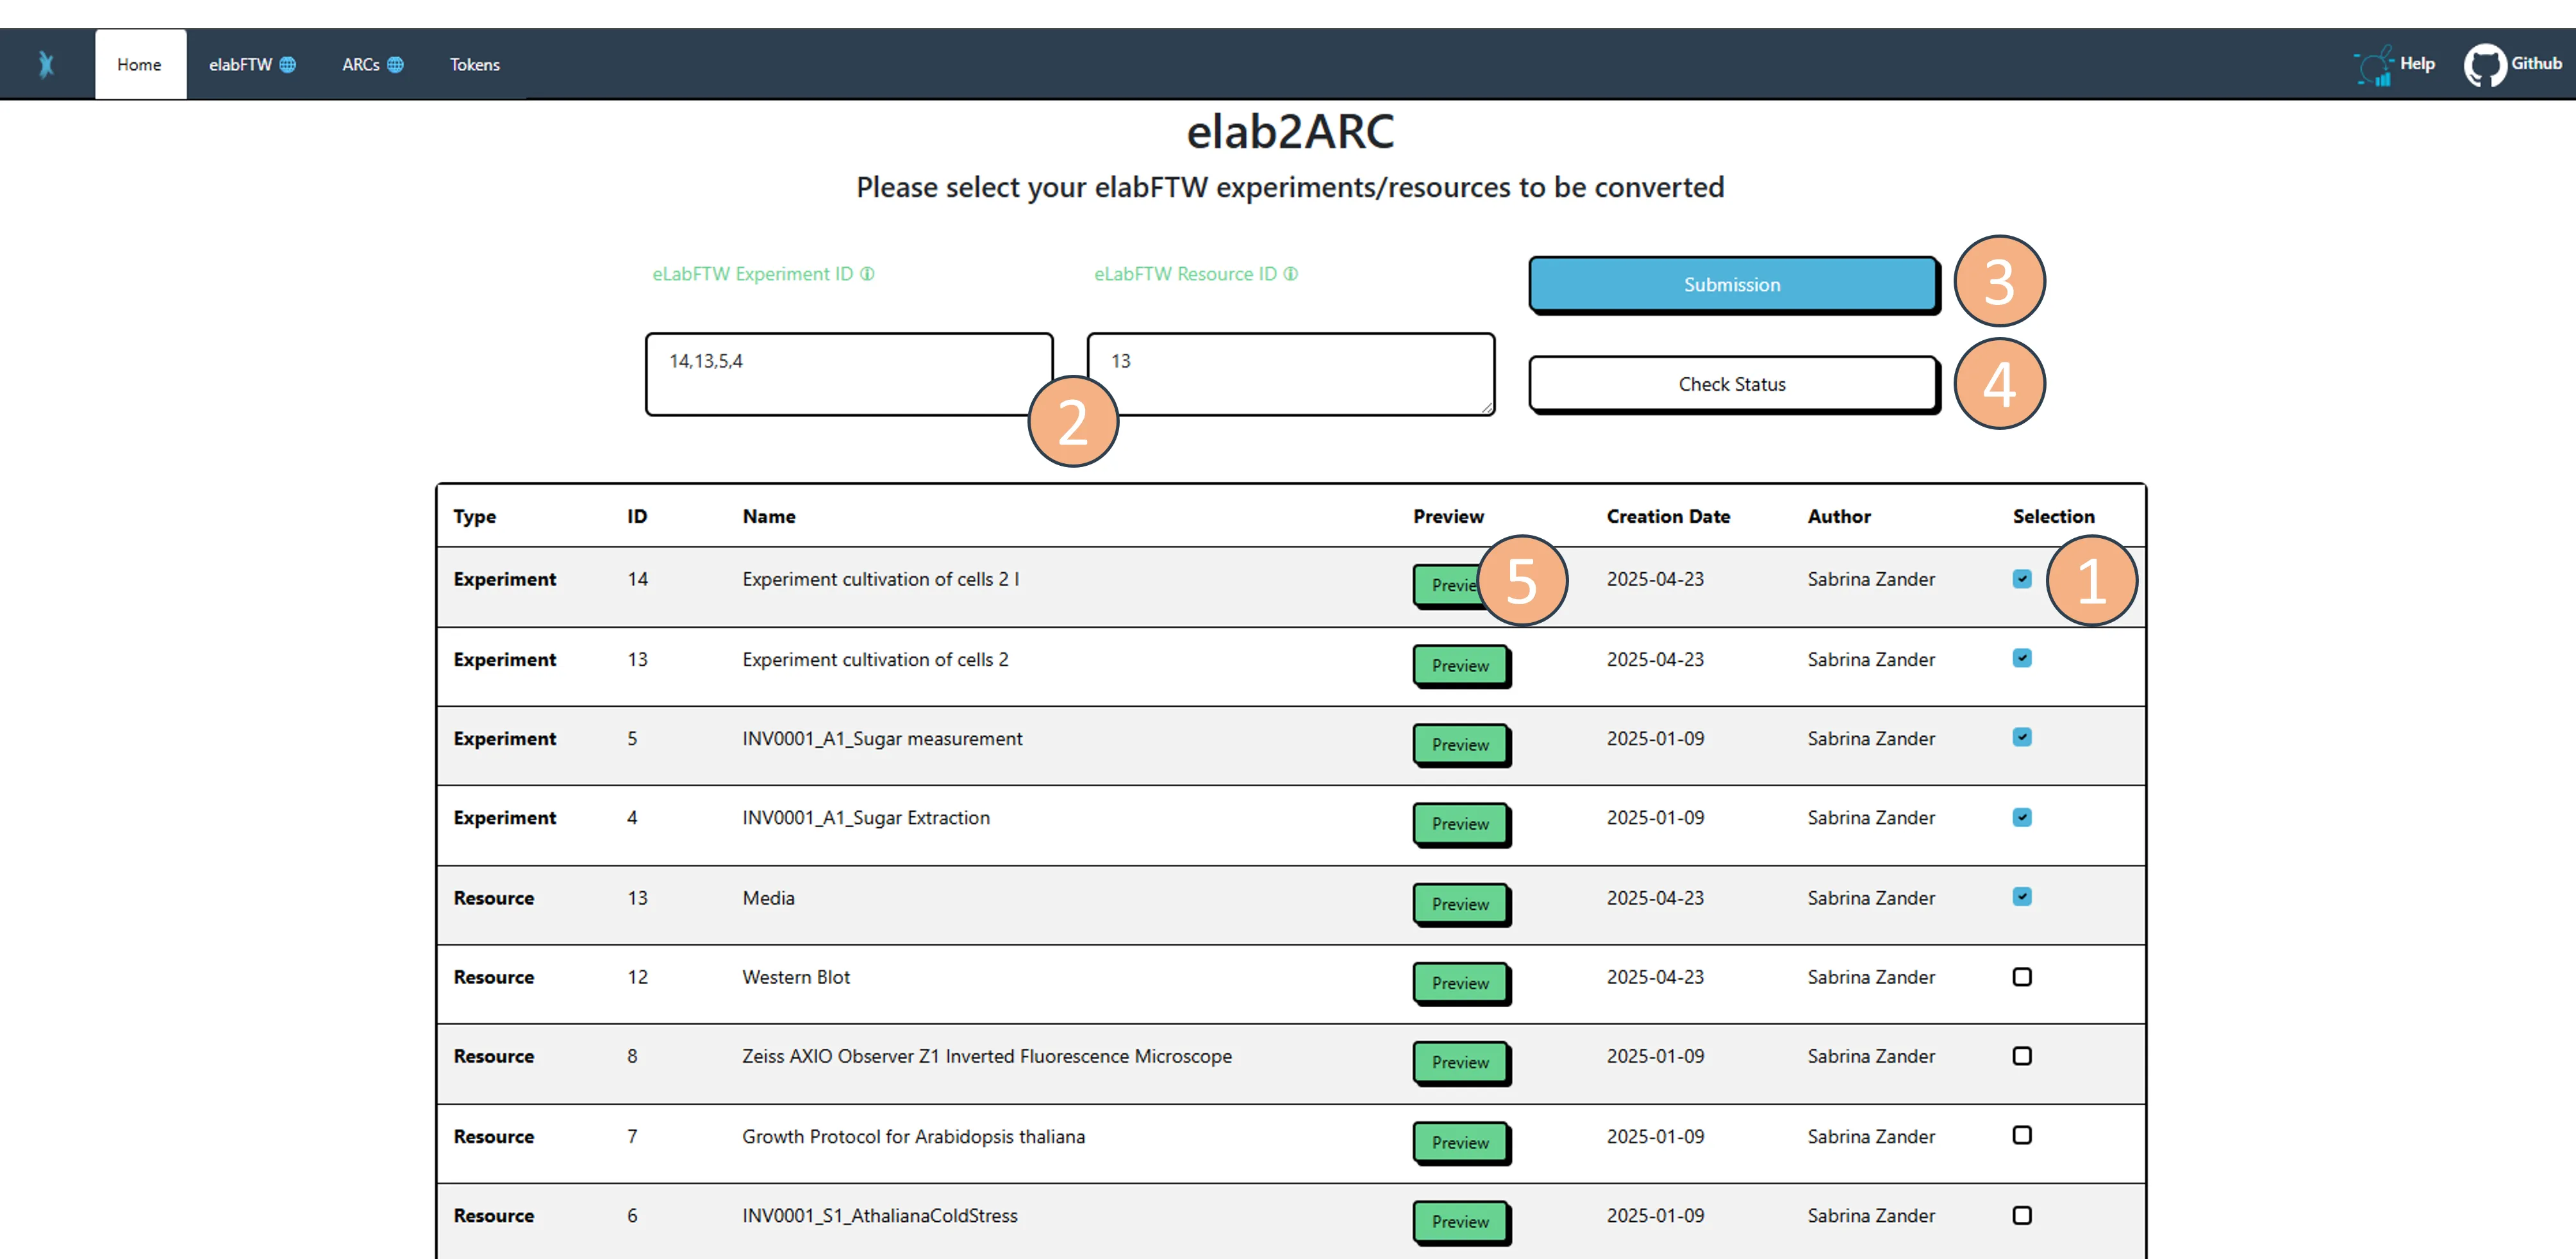This screenshot has width=2576, height=1259.
Task: Preview the INV0001_A1_Sugar measurement experiment
Action: [1459, 744]
